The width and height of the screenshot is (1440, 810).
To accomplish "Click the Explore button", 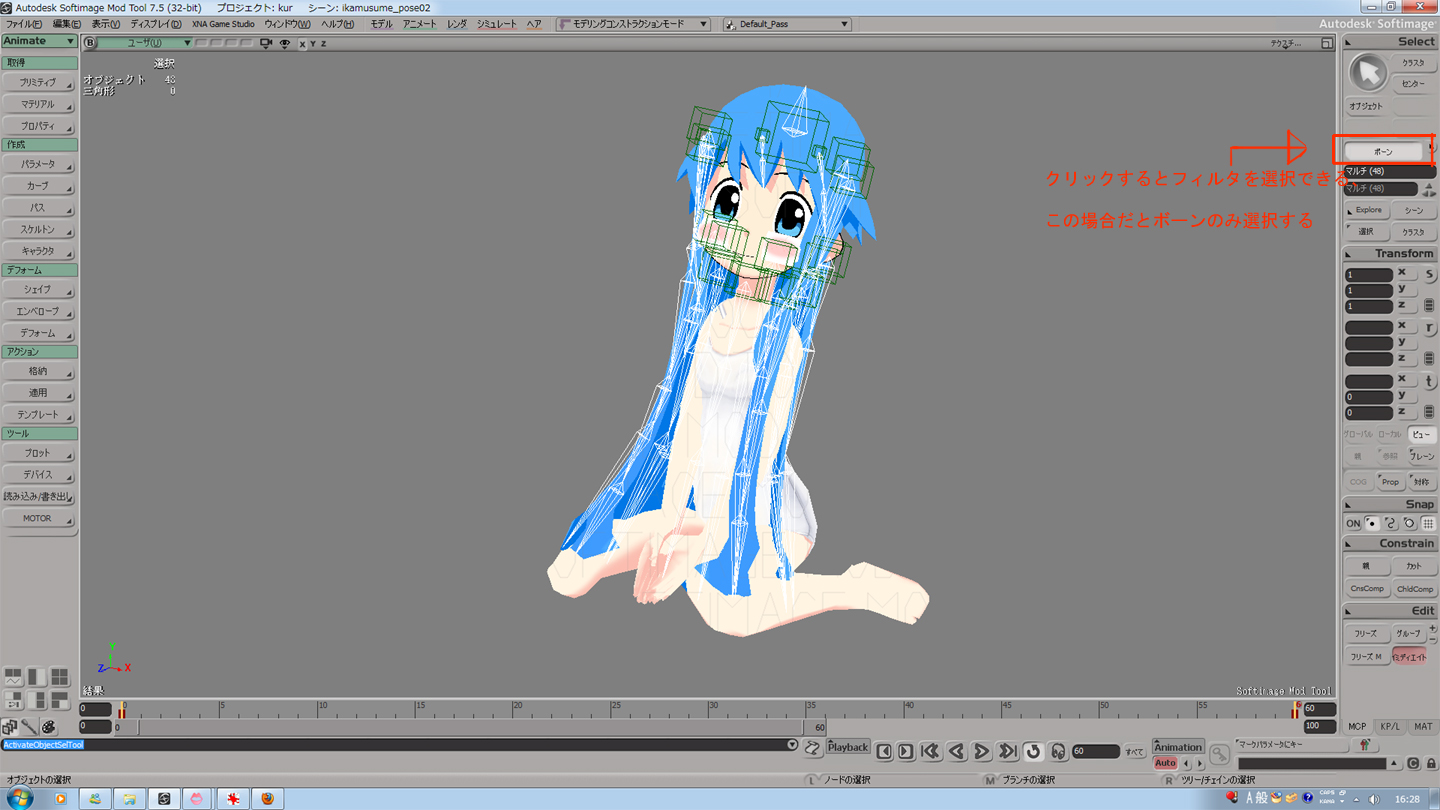I will [1368, 210].
